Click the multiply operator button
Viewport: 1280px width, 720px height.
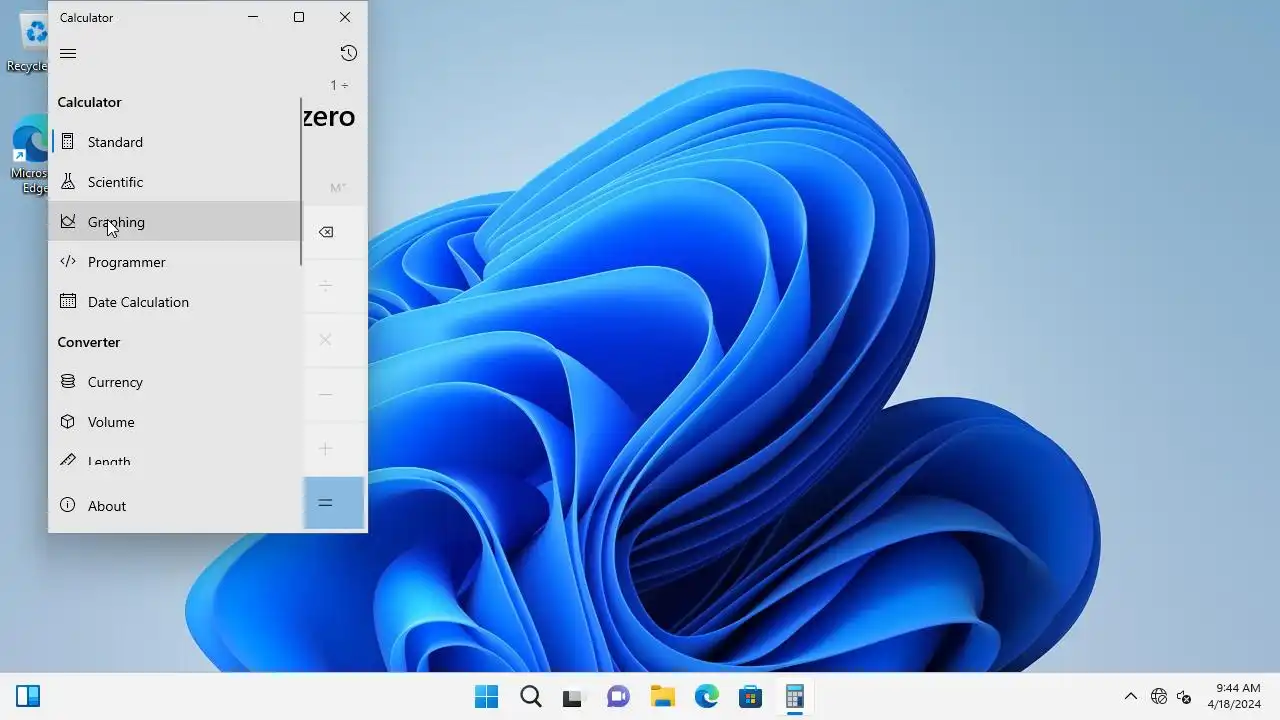pyautogui.click(x=333, y=340)
